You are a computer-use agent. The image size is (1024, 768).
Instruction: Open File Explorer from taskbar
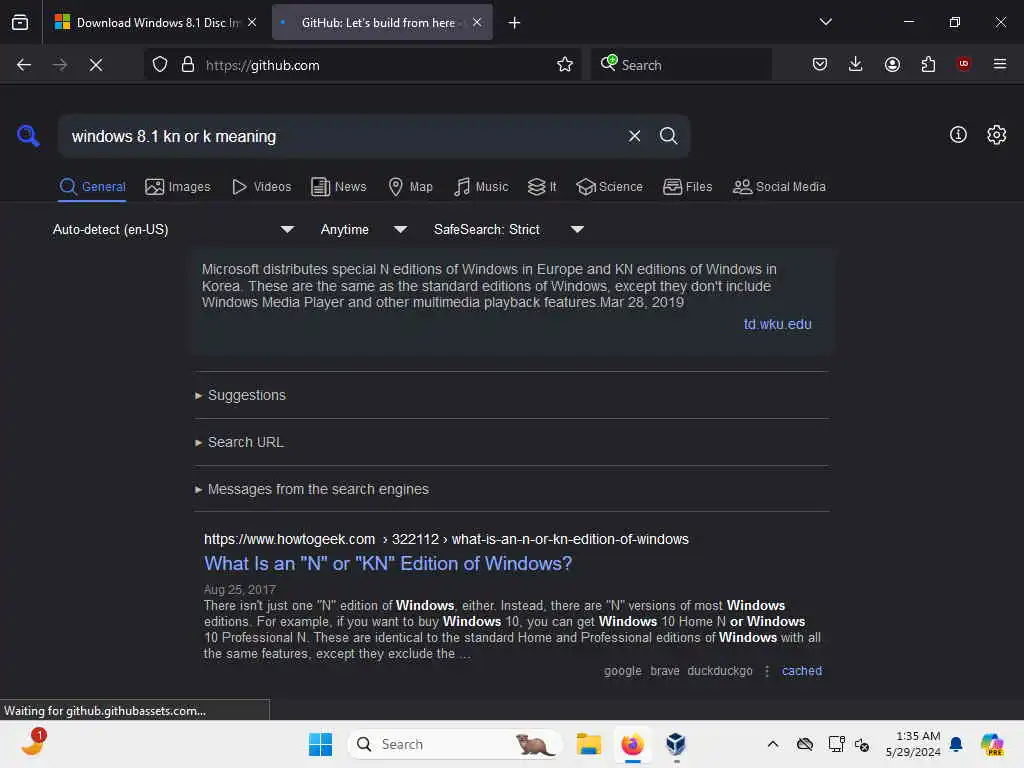click(x=588, y=744)
